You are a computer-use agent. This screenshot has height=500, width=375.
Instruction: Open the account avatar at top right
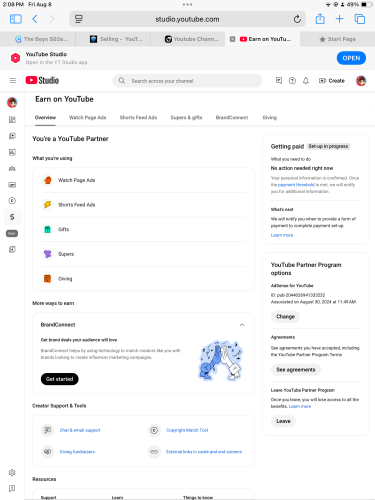pyautogui.click(x=361, y=81)
